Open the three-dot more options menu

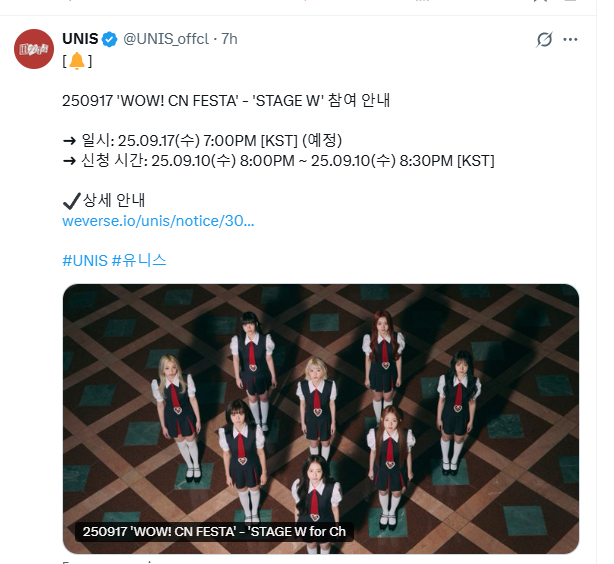[x=570, y=39]
